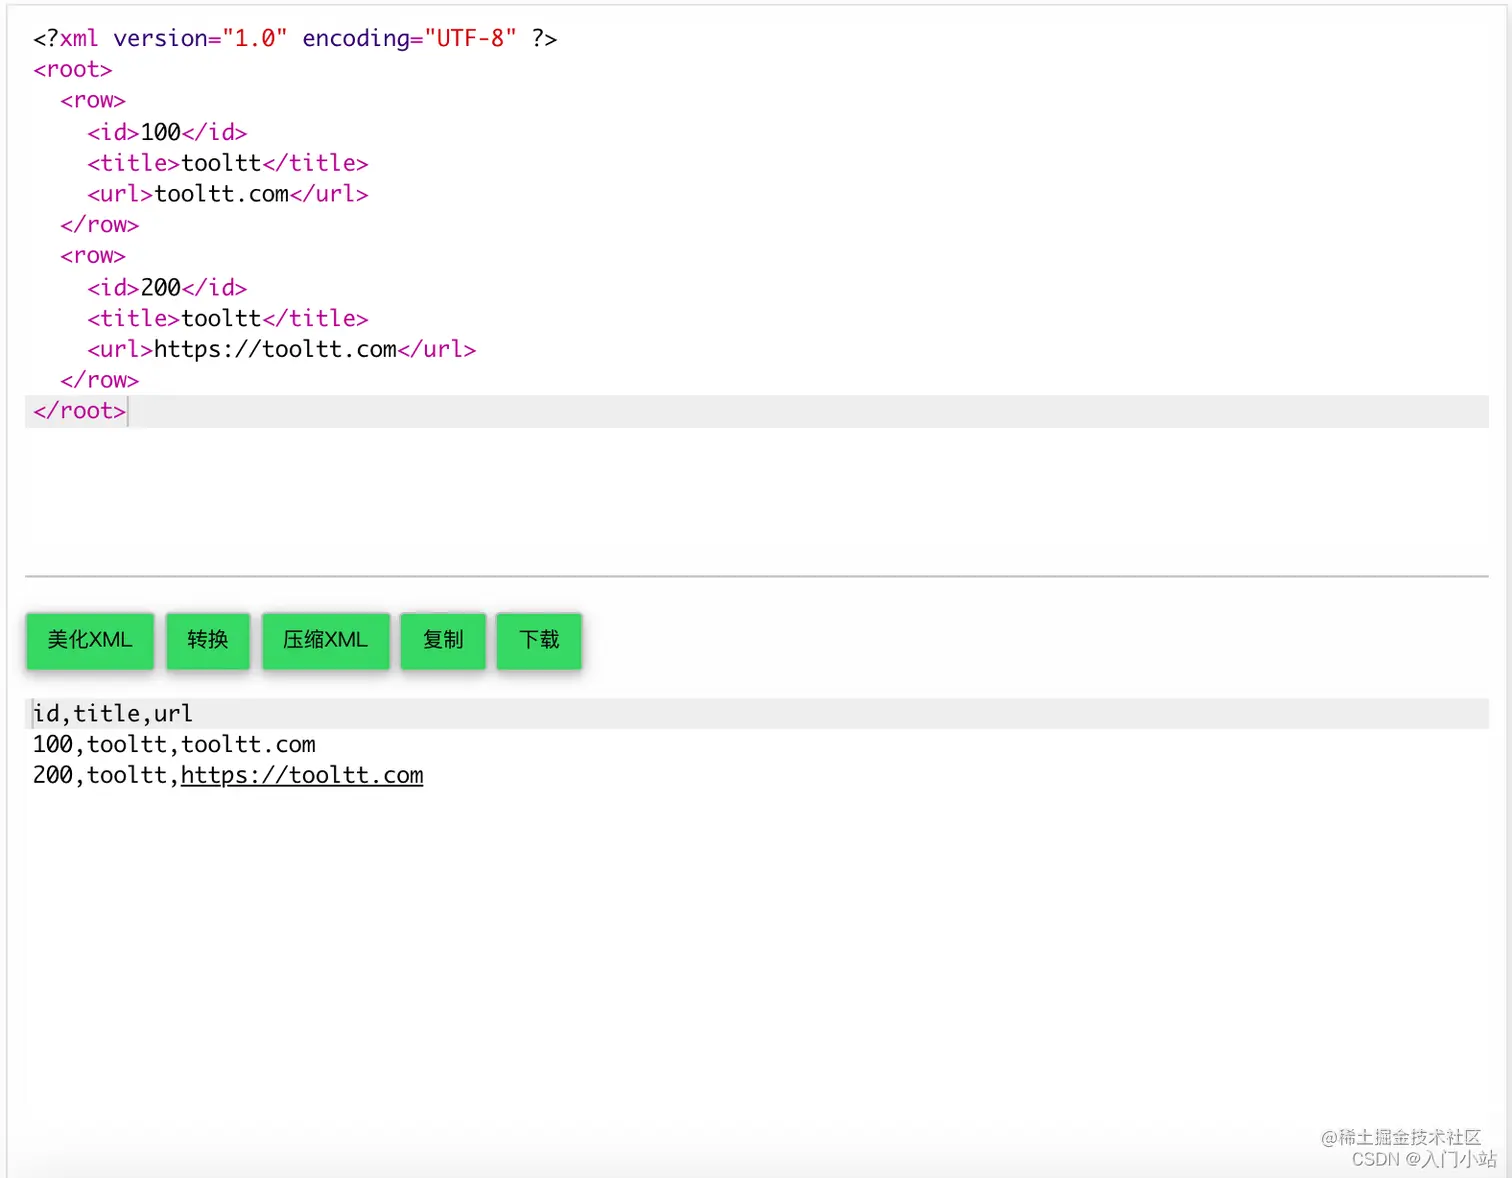Click the title line under id 100
1512x1178 pixels.
[228, 163]
